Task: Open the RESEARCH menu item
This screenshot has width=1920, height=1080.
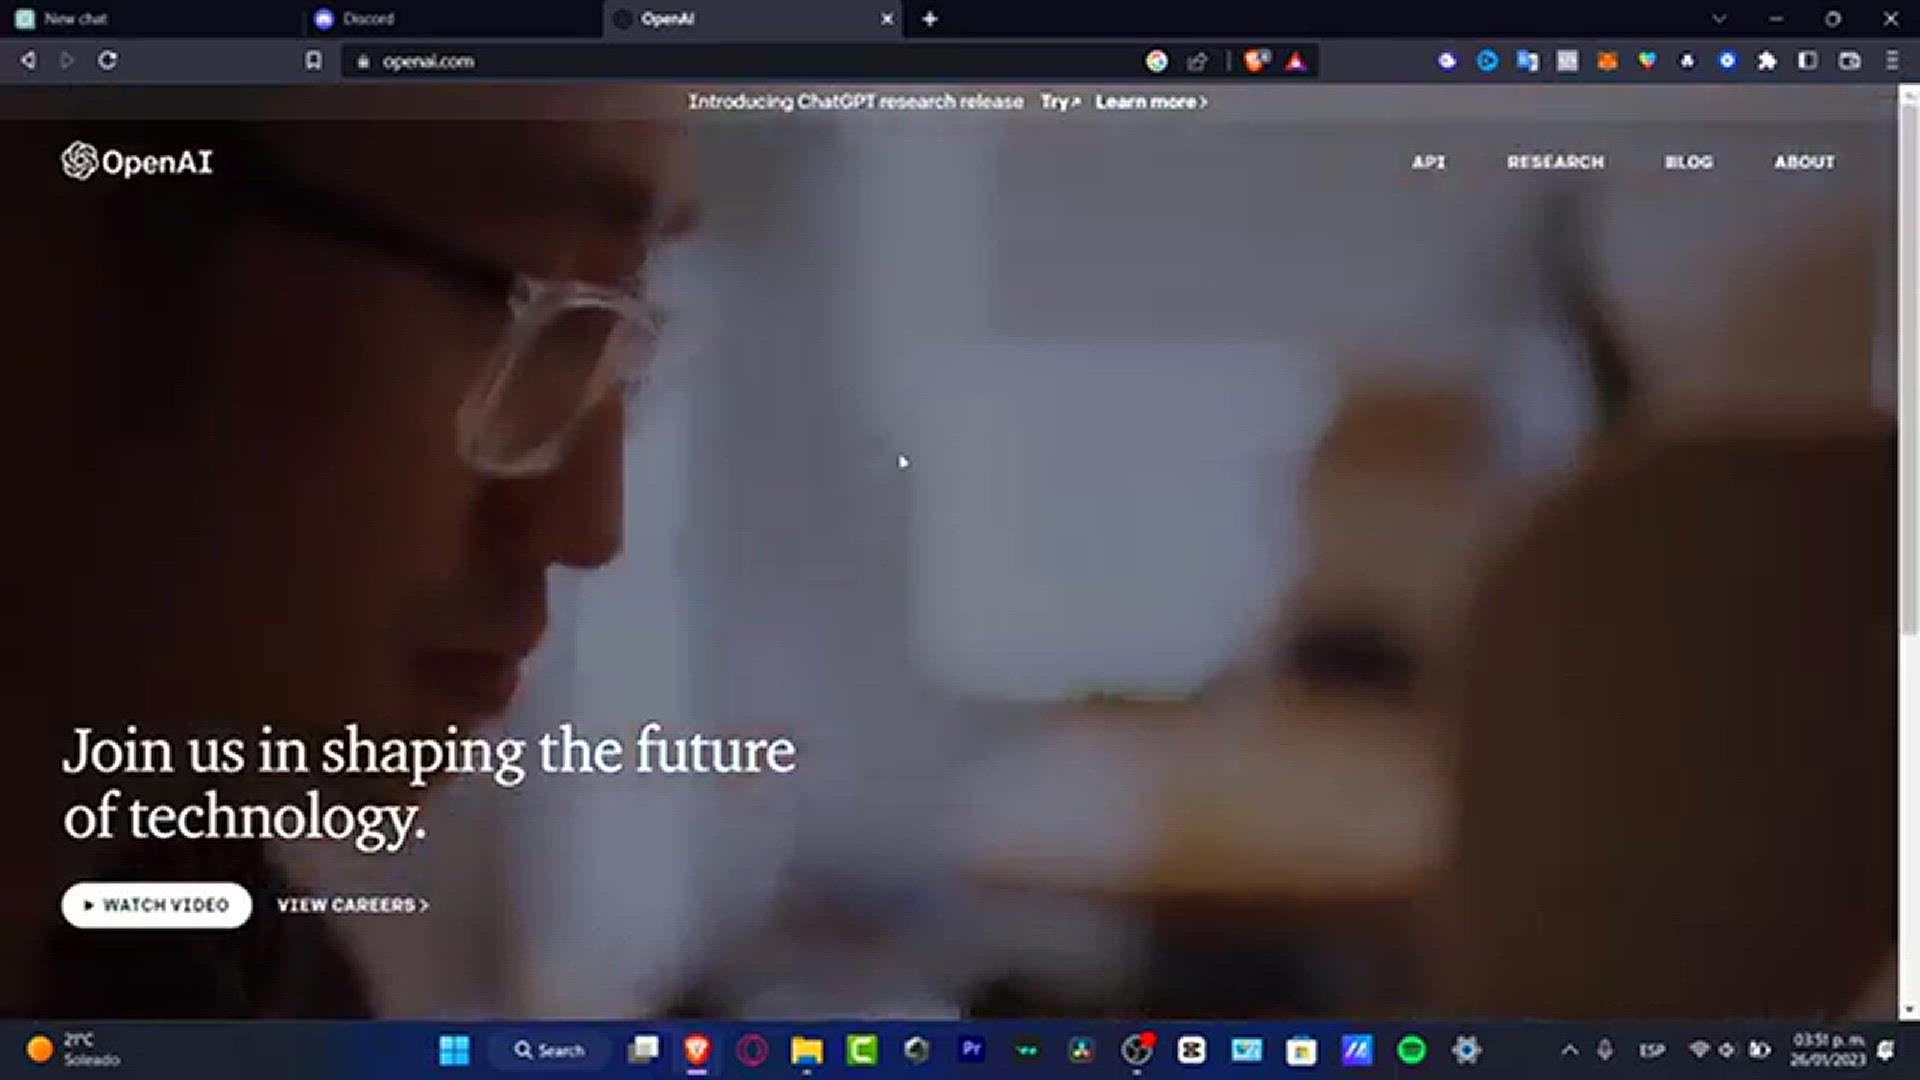Action: click(1556, 162)
